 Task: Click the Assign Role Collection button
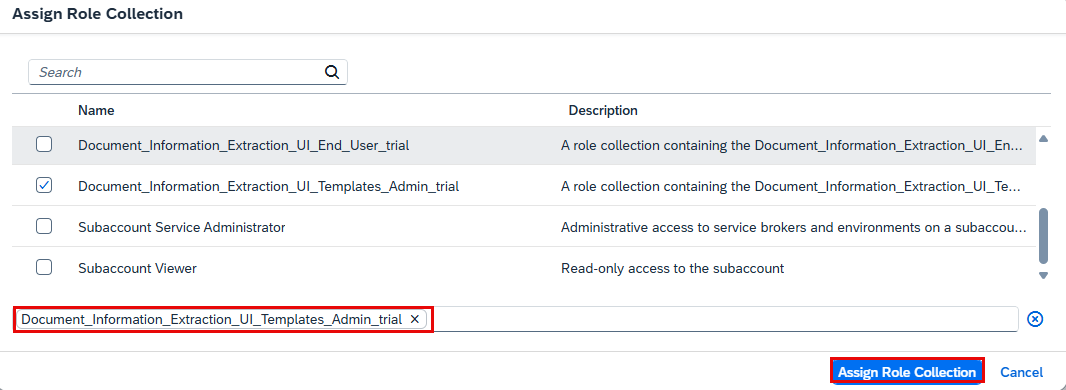pyautogui.click(x=907, y=372)
